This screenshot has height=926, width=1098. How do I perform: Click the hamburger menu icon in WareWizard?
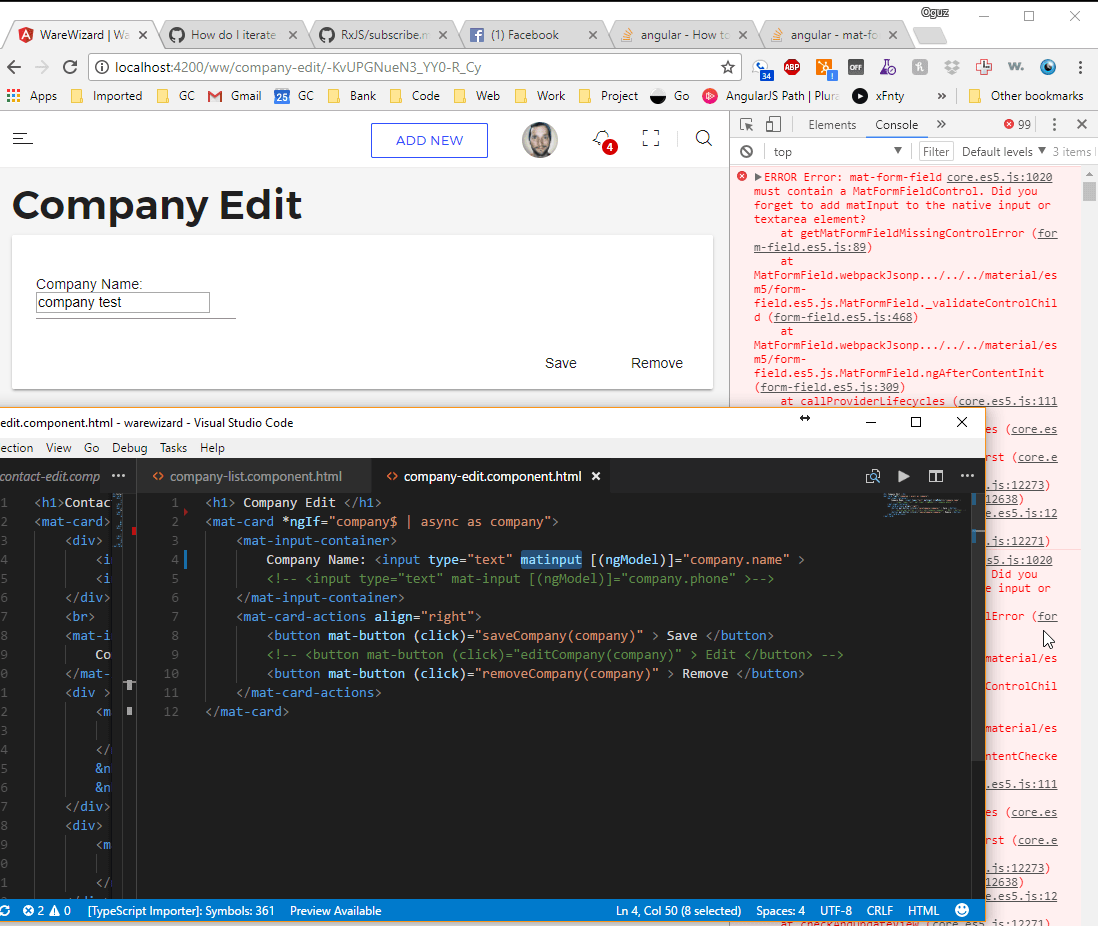[x=22, y=139]
